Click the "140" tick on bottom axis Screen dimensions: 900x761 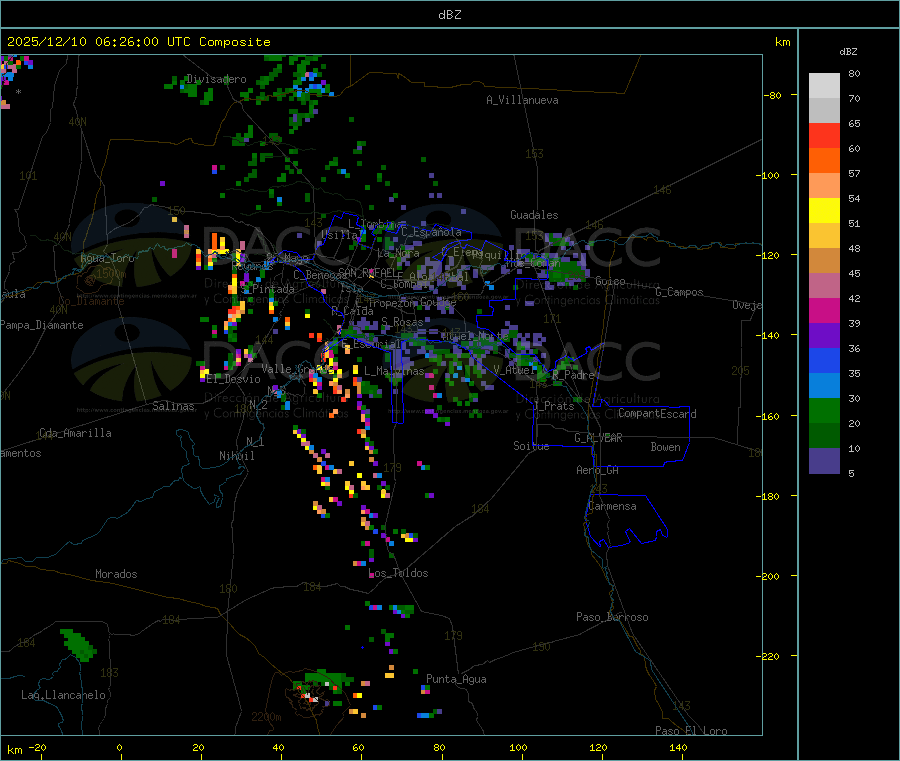(x=678, y=748)
